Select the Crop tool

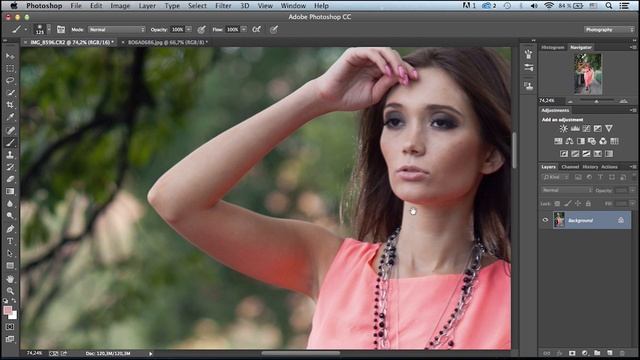tap(10, 105)
